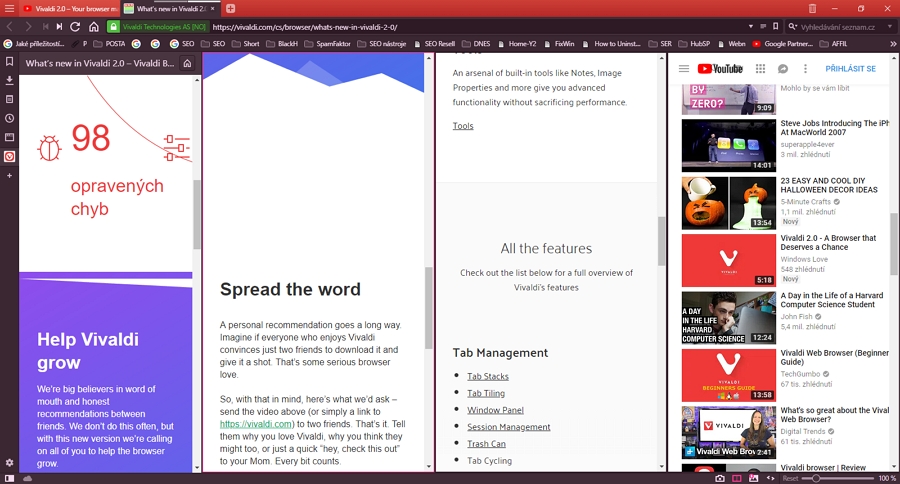The image size is (900, 484).
Task: Open the YouTube hamburger menu
Action: coord(684,69)
